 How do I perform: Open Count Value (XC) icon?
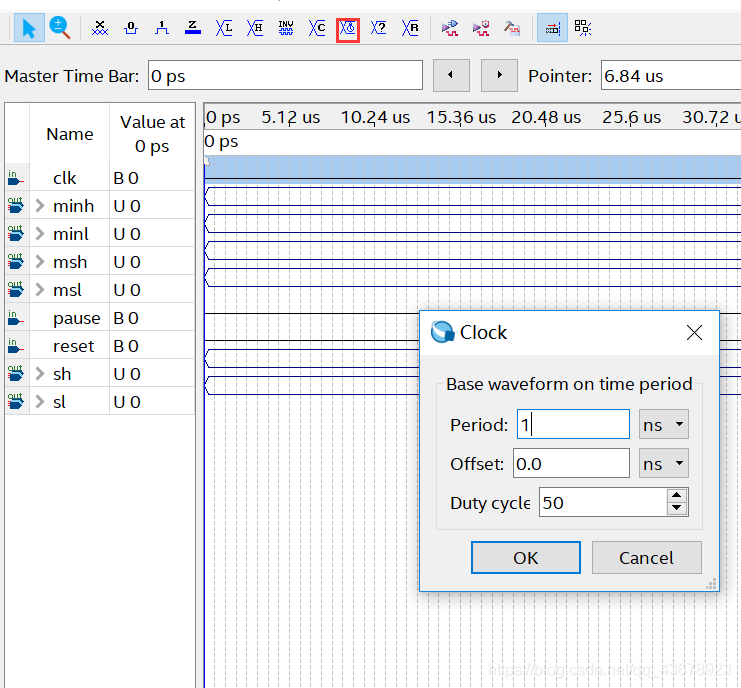tap(317, 28)
